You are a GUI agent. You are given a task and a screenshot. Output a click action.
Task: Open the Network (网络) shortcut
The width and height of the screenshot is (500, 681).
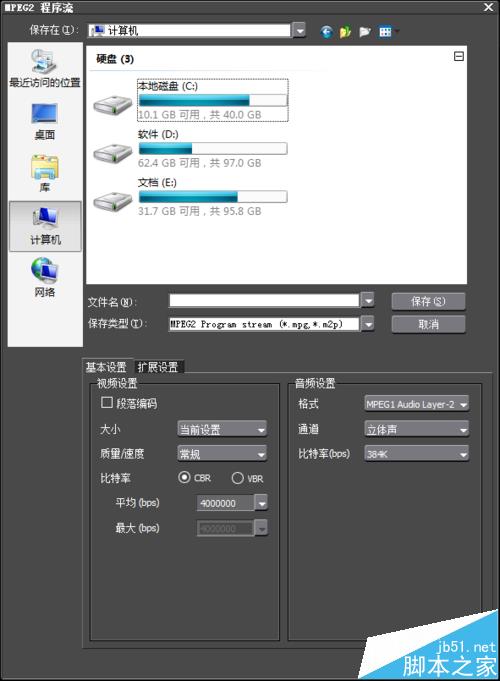[45, 277]
